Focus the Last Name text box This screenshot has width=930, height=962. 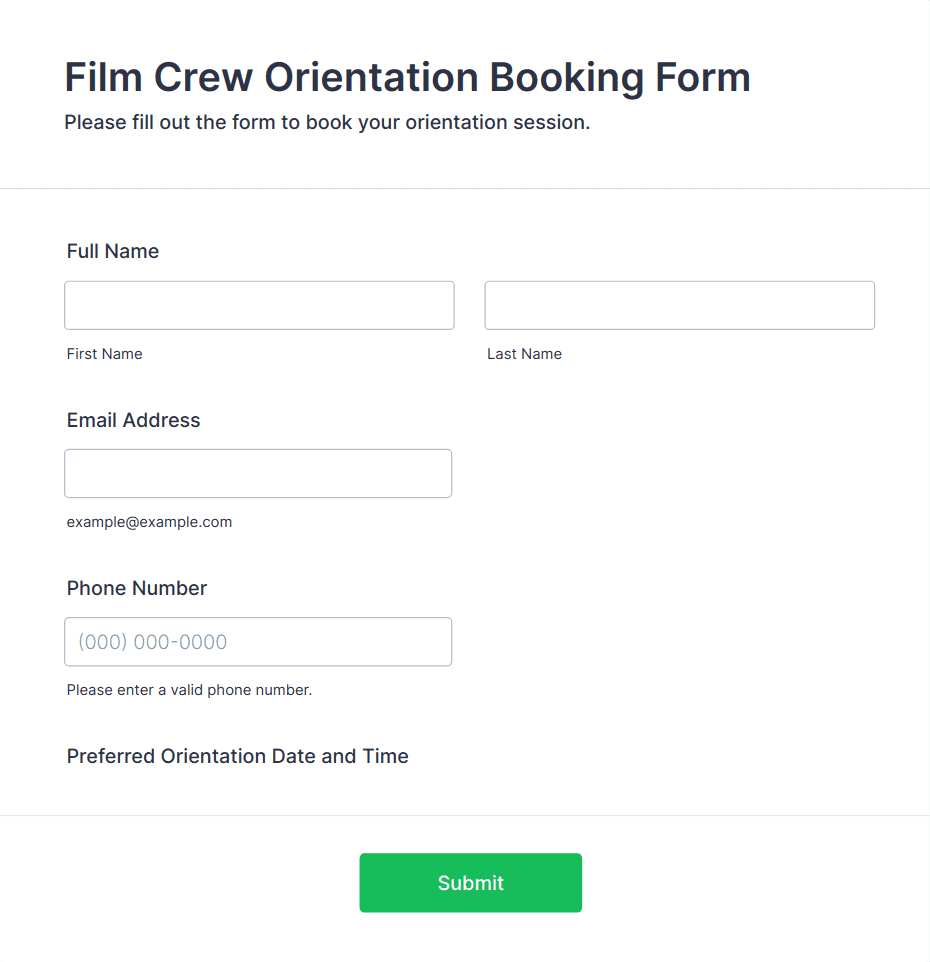click(679, 305)
